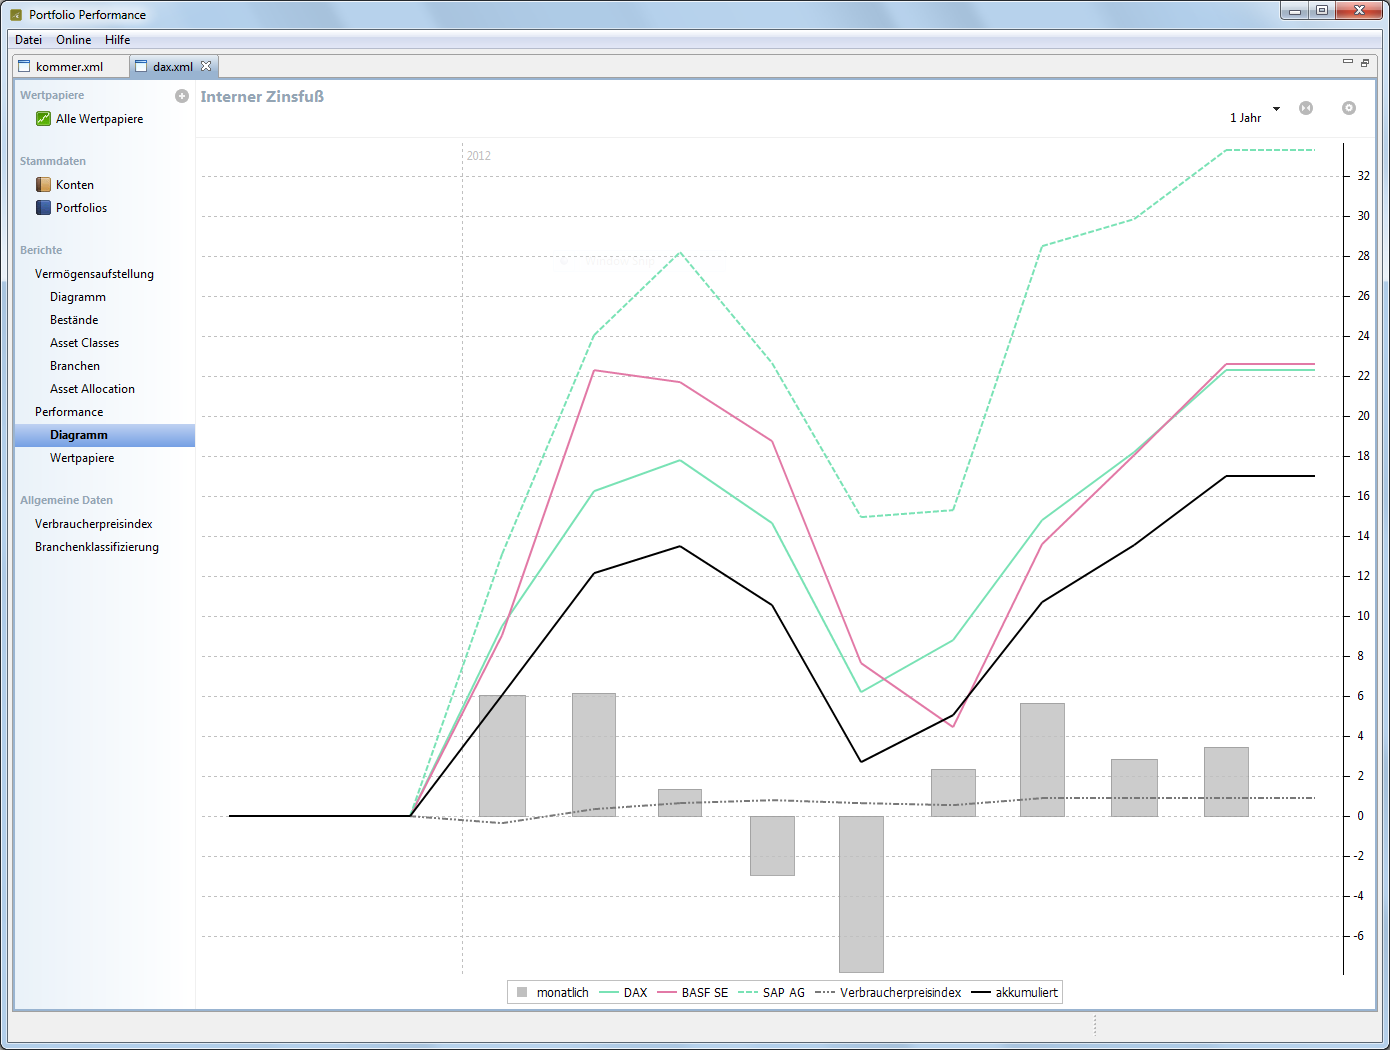Click the 2012 year marker label
This screenshot has width=1390, height=1050.
point(479,156)
